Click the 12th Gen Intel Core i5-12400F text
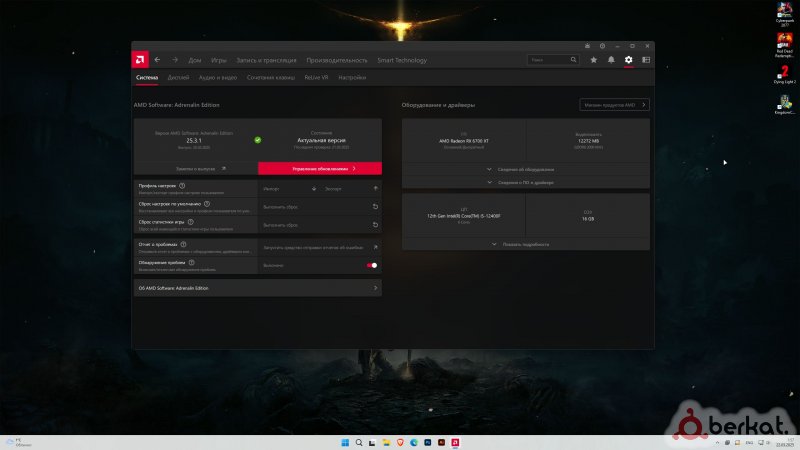 (464, 216)
